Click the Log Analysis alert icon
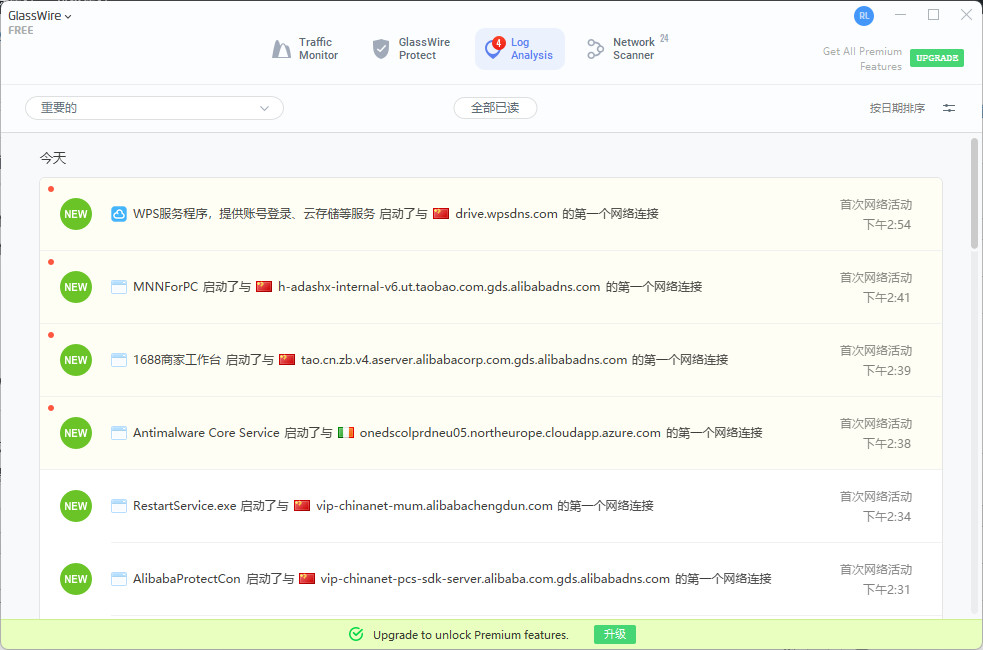The height and width of the screenshot is (650, 983). click(x=493, y=48)
